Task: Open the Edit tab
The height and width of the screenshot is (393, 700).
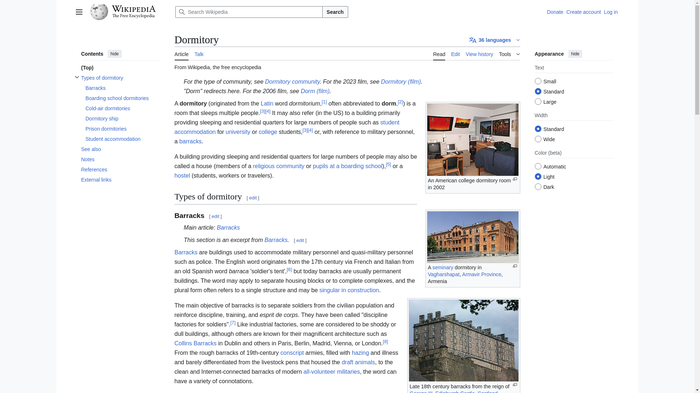Action: [455, 54]
